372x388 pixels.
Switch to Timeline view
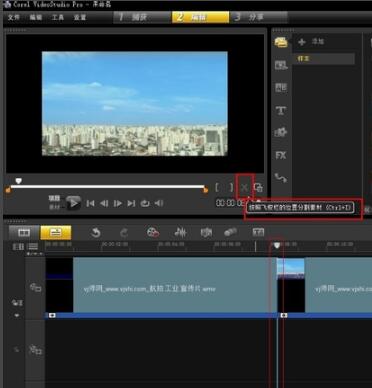tap(56, 232)
